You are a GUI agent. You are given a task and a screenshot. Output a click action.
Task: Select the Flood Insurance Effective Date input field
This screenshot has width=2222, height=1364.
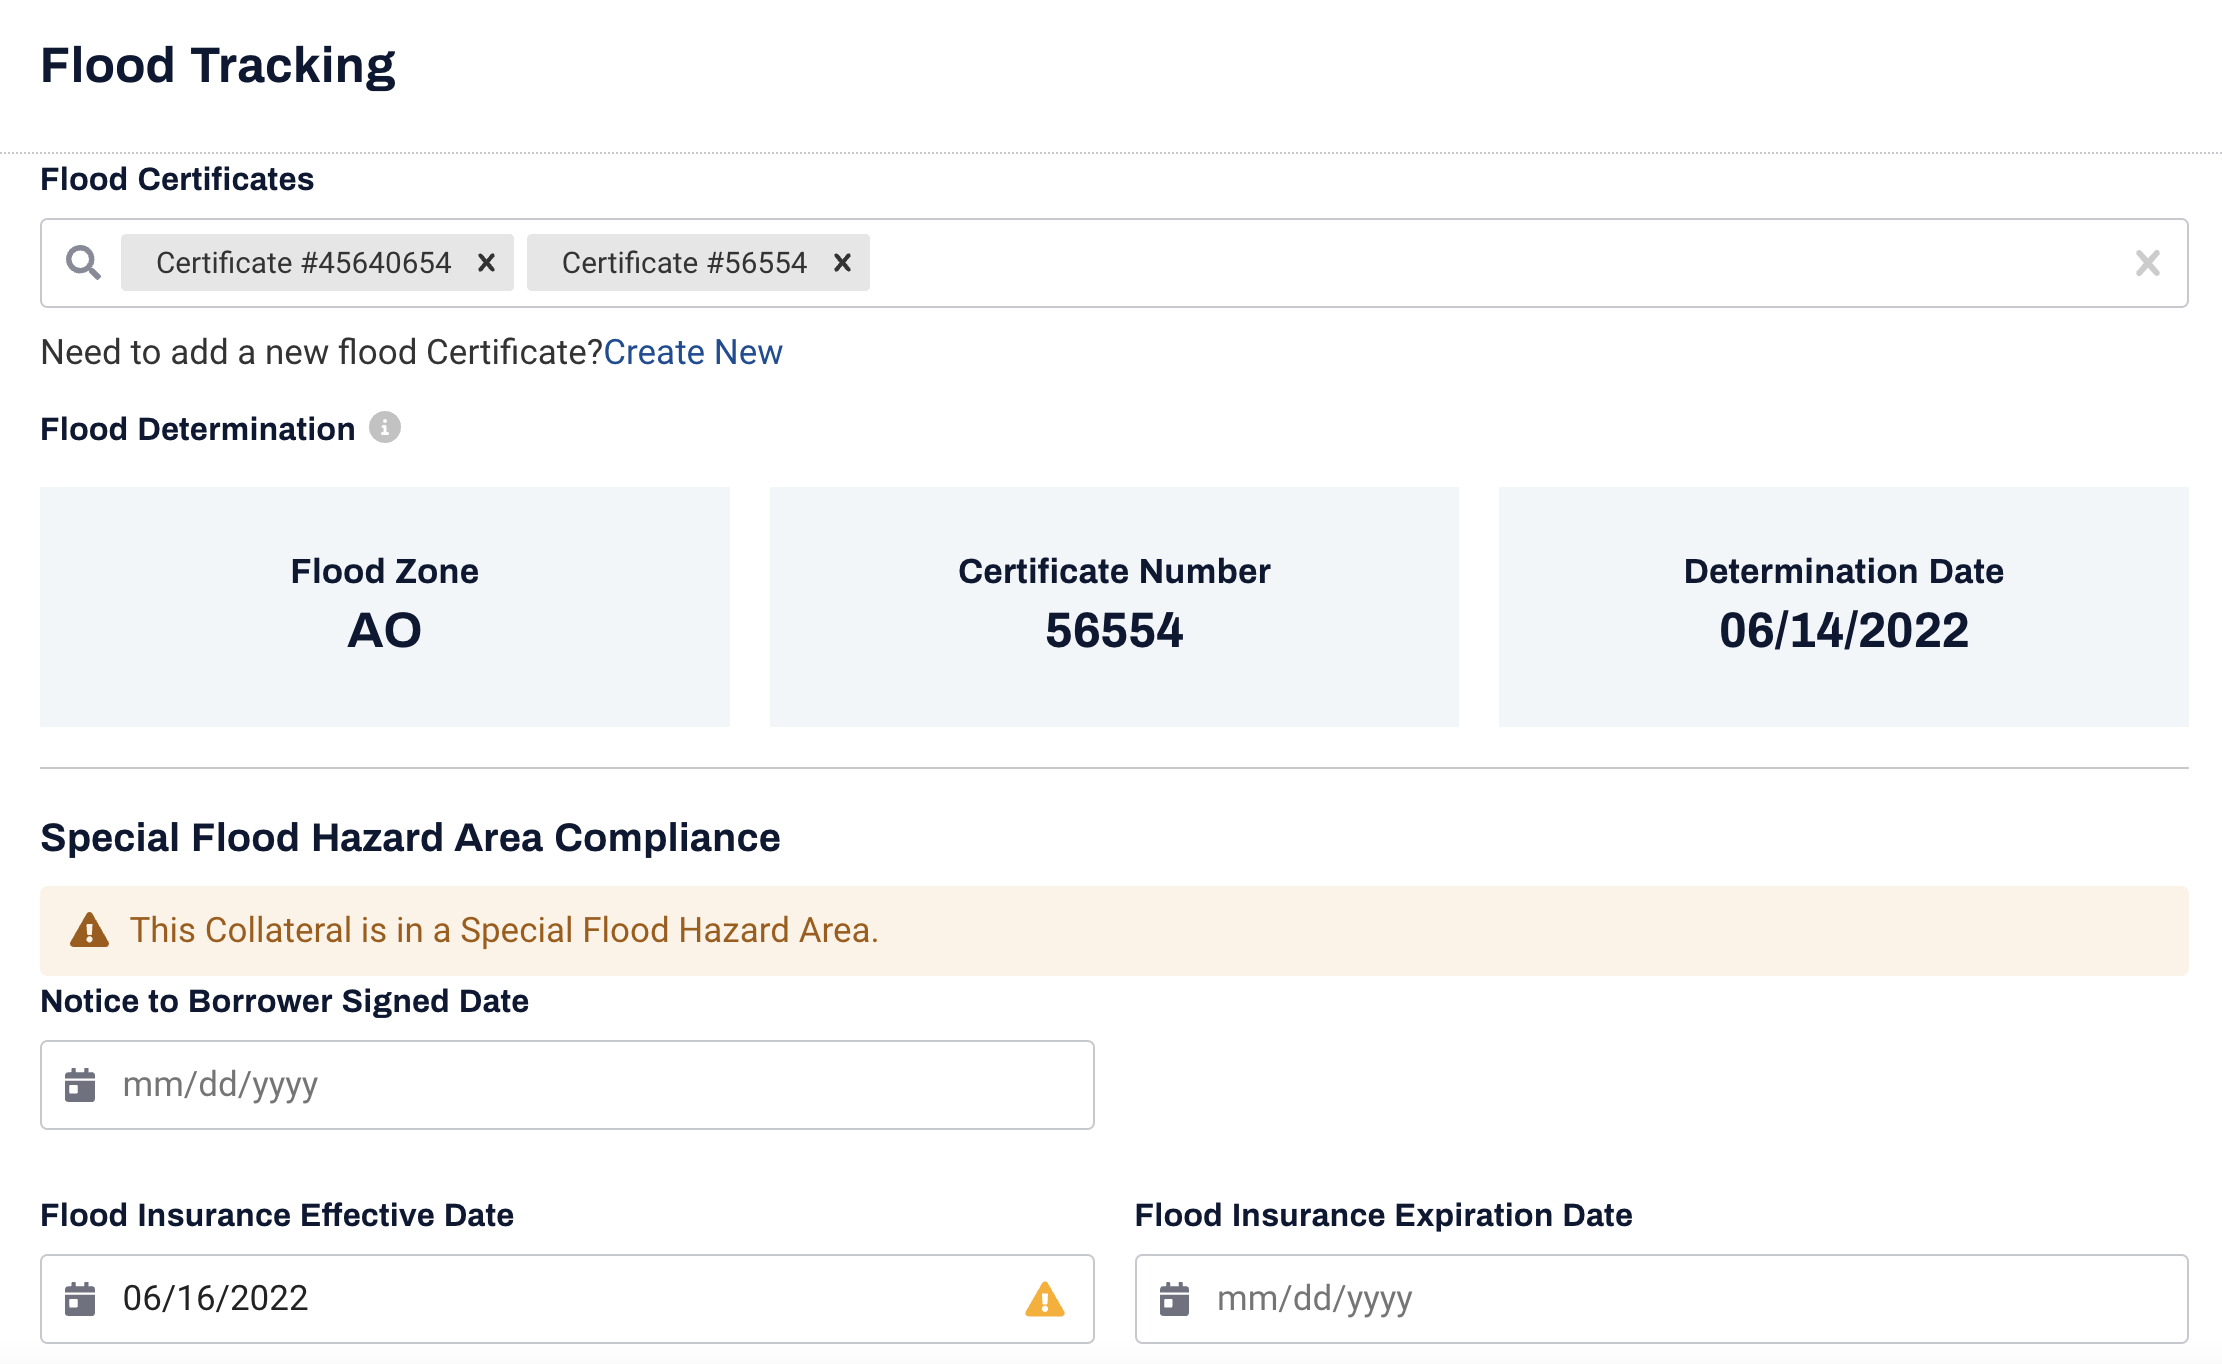567,1299
